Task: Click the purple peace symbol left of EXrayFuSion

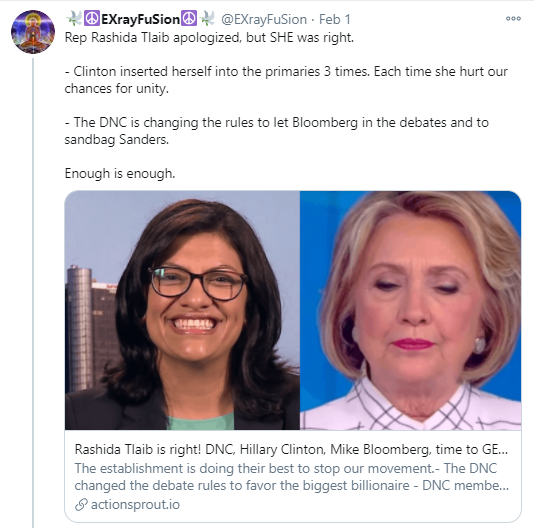Action: (92, 19)
